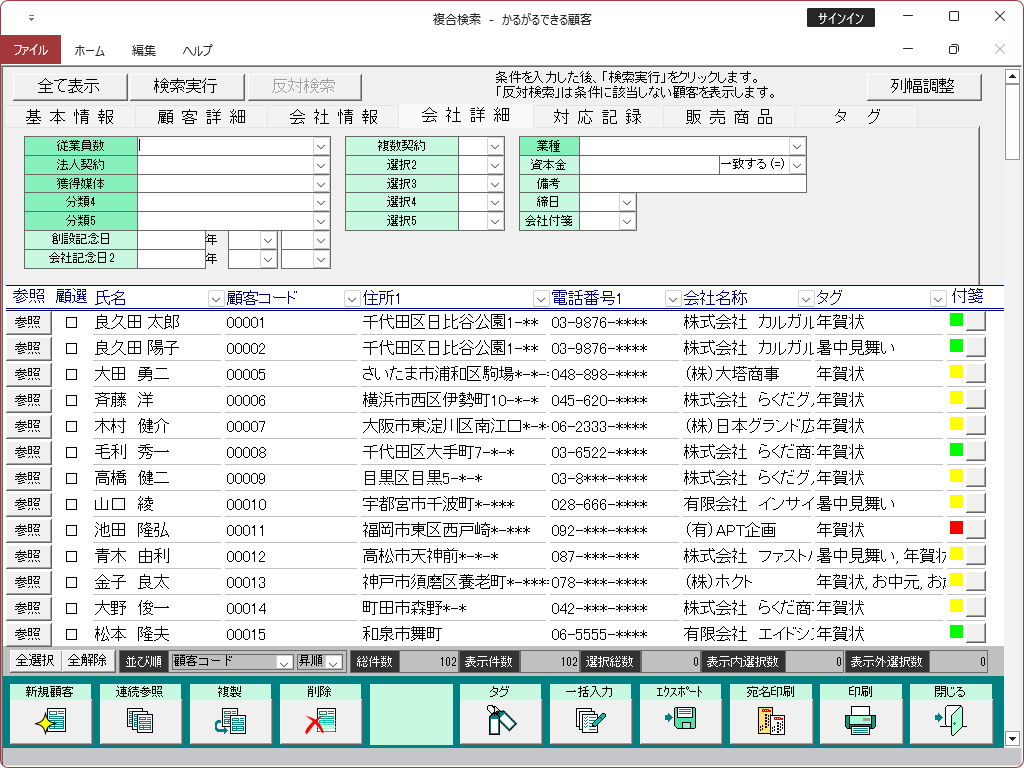Switch to the 対応記録 tab
The image size is (1024, 768).
click(597, 117)
